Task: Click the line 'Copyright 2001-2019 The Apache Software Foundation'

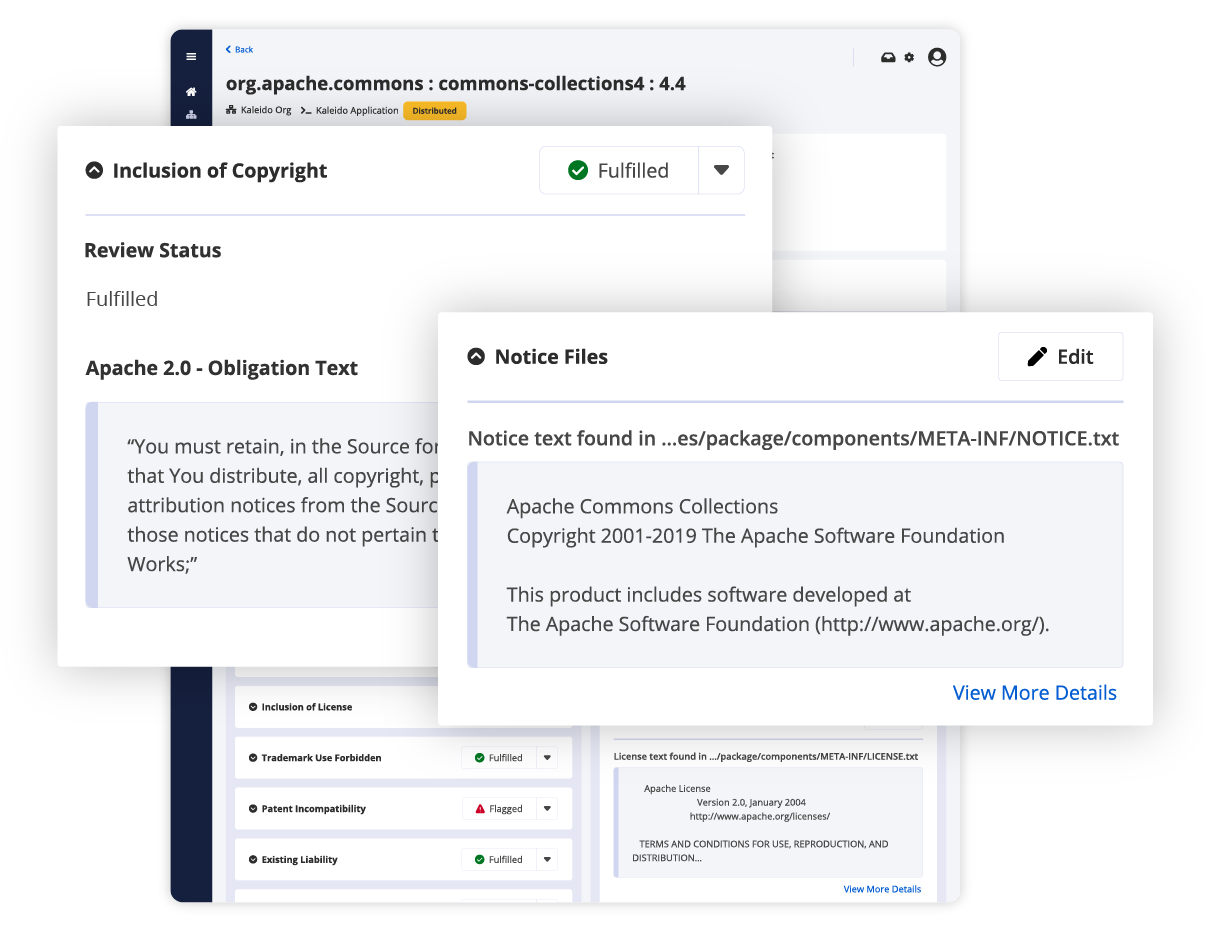Action: (x=755, y=536)
